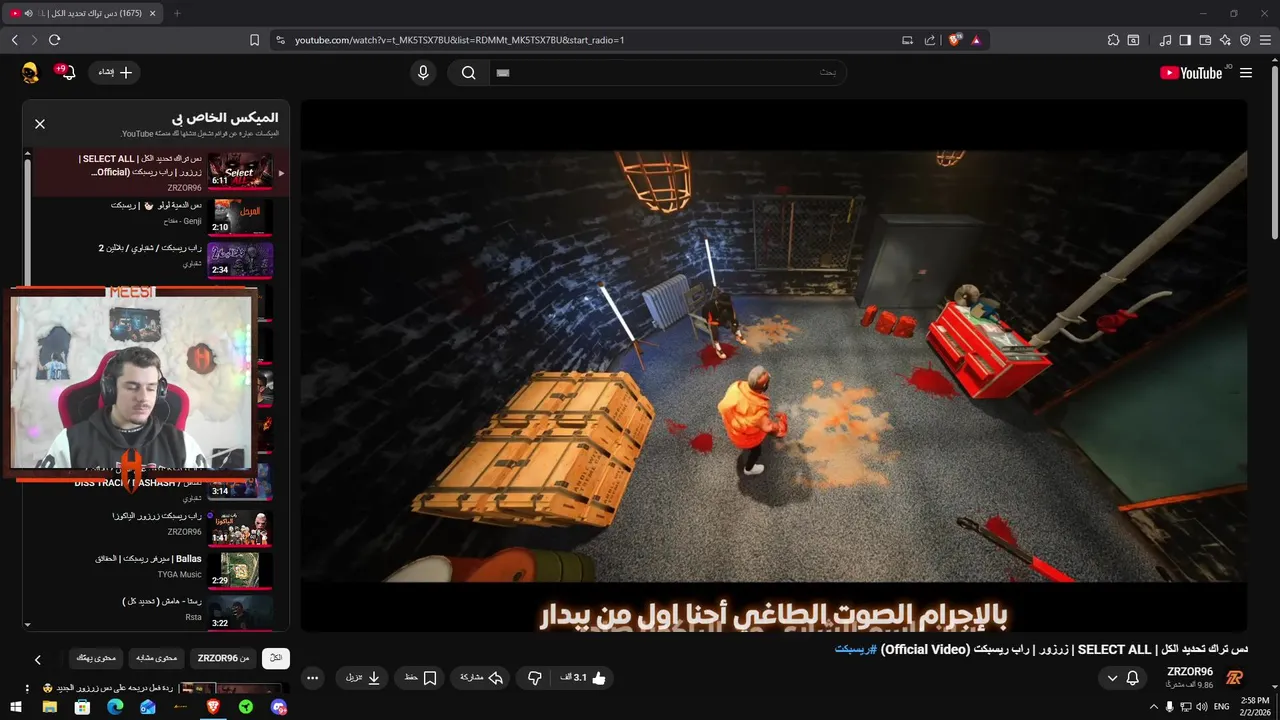Open the Brave Rewards triangle icon
The width and height of the screenshot is (1280, 720).
click(976, 40)
